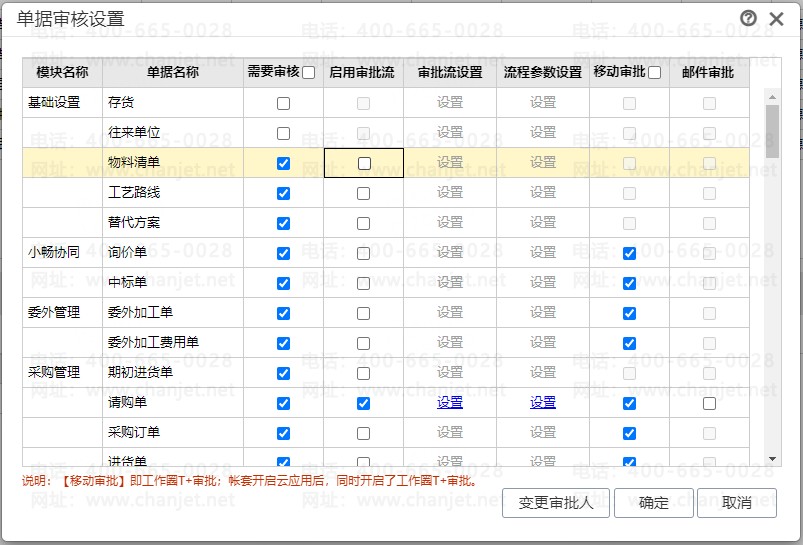
Task: Enable 需要审核 for 存货 row
Action: tap(283, 103)
